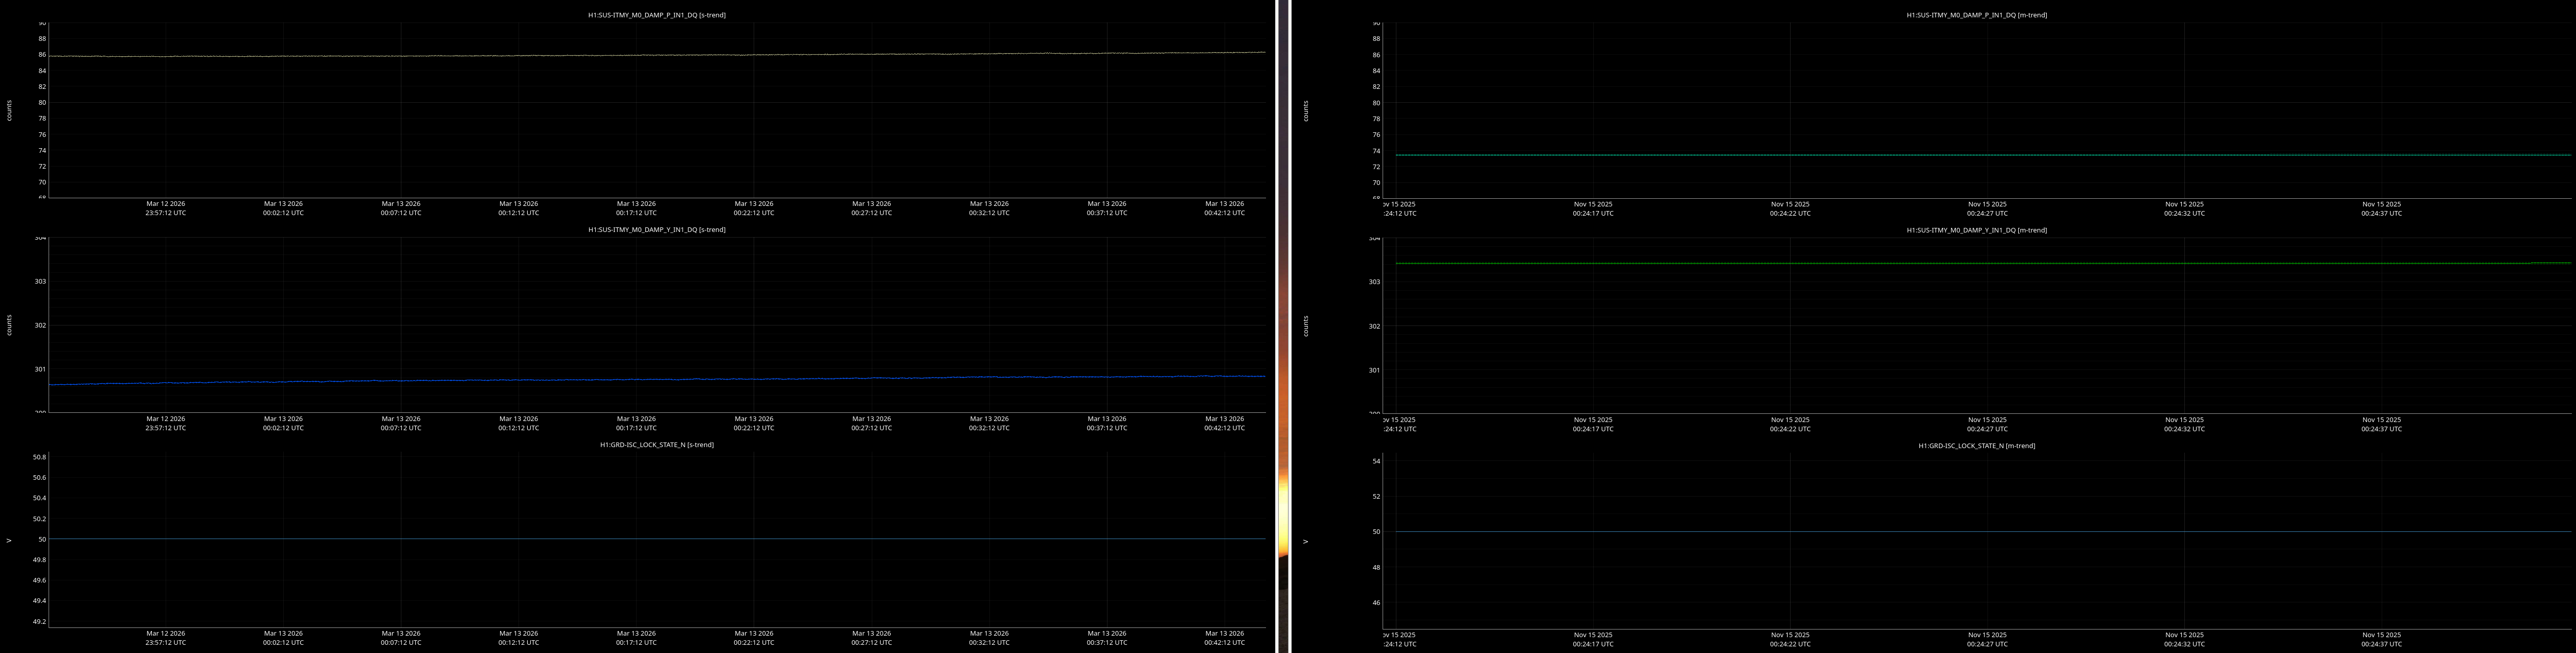Click the H1:SUS-ITMY_M0_DAMP_Y_IN1_DQ [s-trend] plot title

pyautogui.click(x=656, y=230)
